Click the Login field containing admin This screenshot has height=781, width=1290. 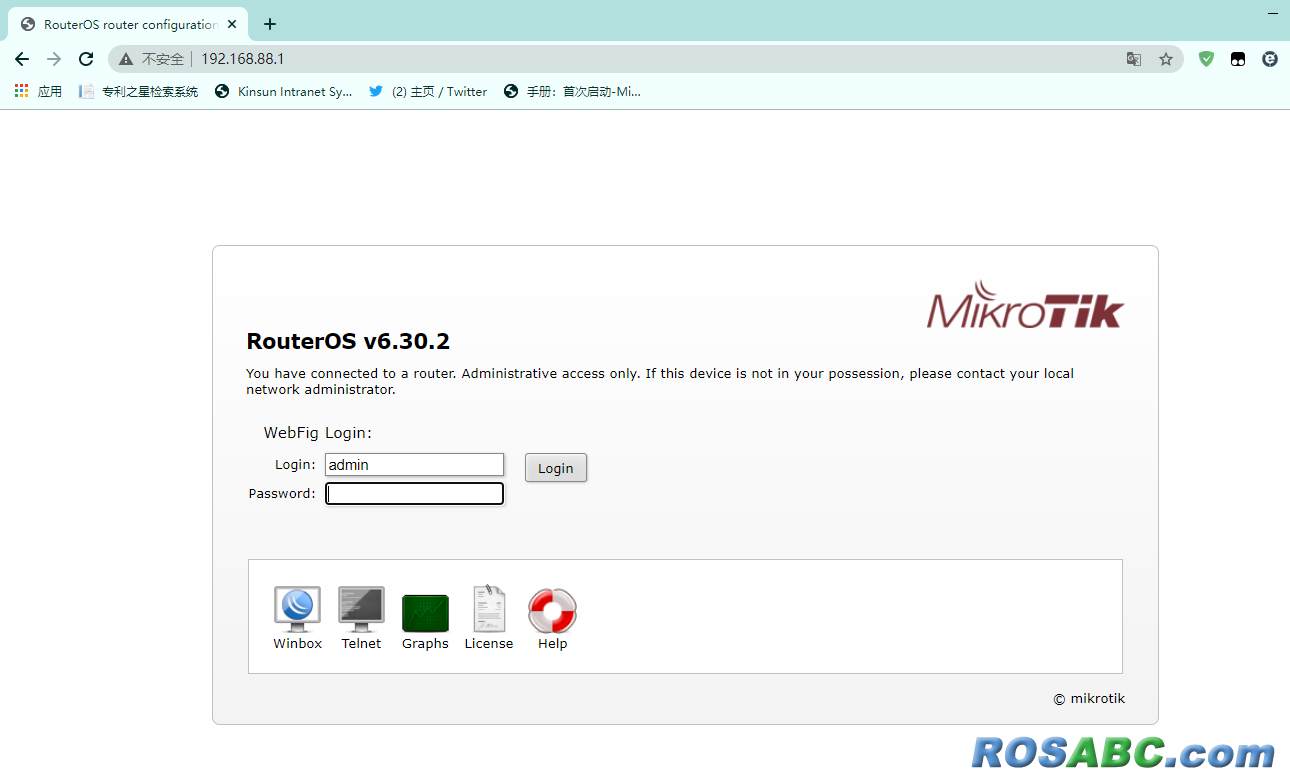414,464
